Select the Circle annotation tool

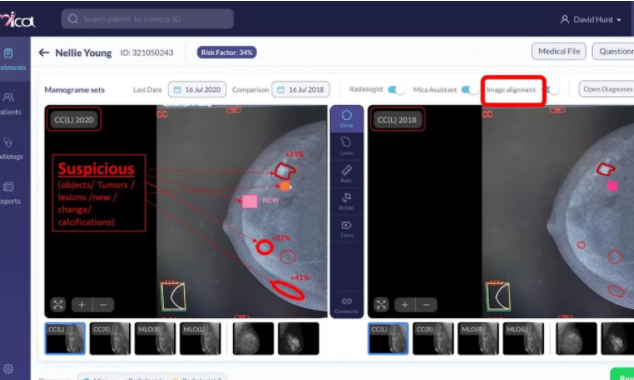(x=347, y=119)
